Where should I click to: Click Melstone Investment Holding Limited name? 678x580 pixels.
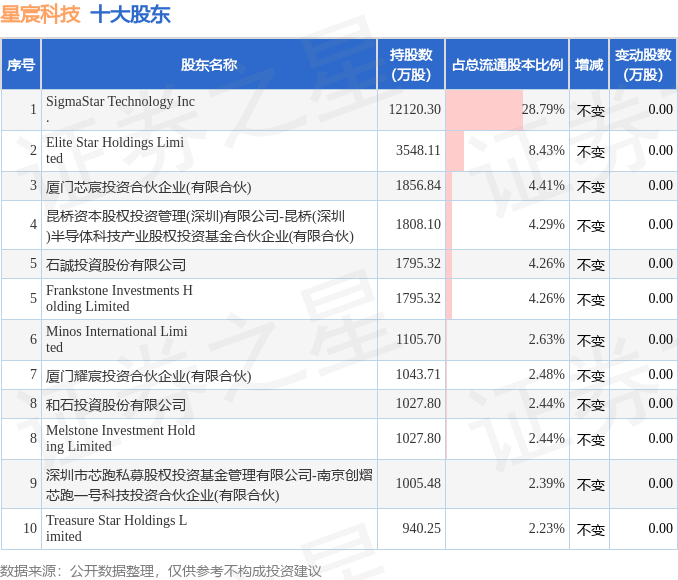[120, 438]
